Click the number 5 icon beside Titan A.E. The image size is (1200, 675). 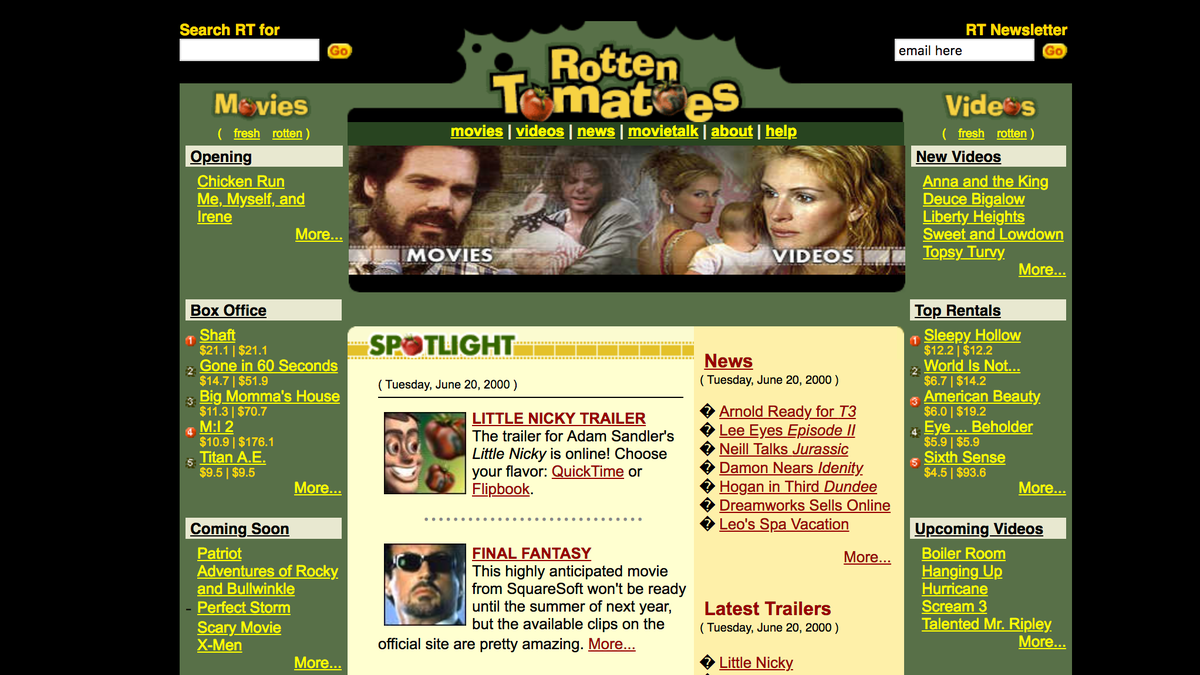[190, 462]
